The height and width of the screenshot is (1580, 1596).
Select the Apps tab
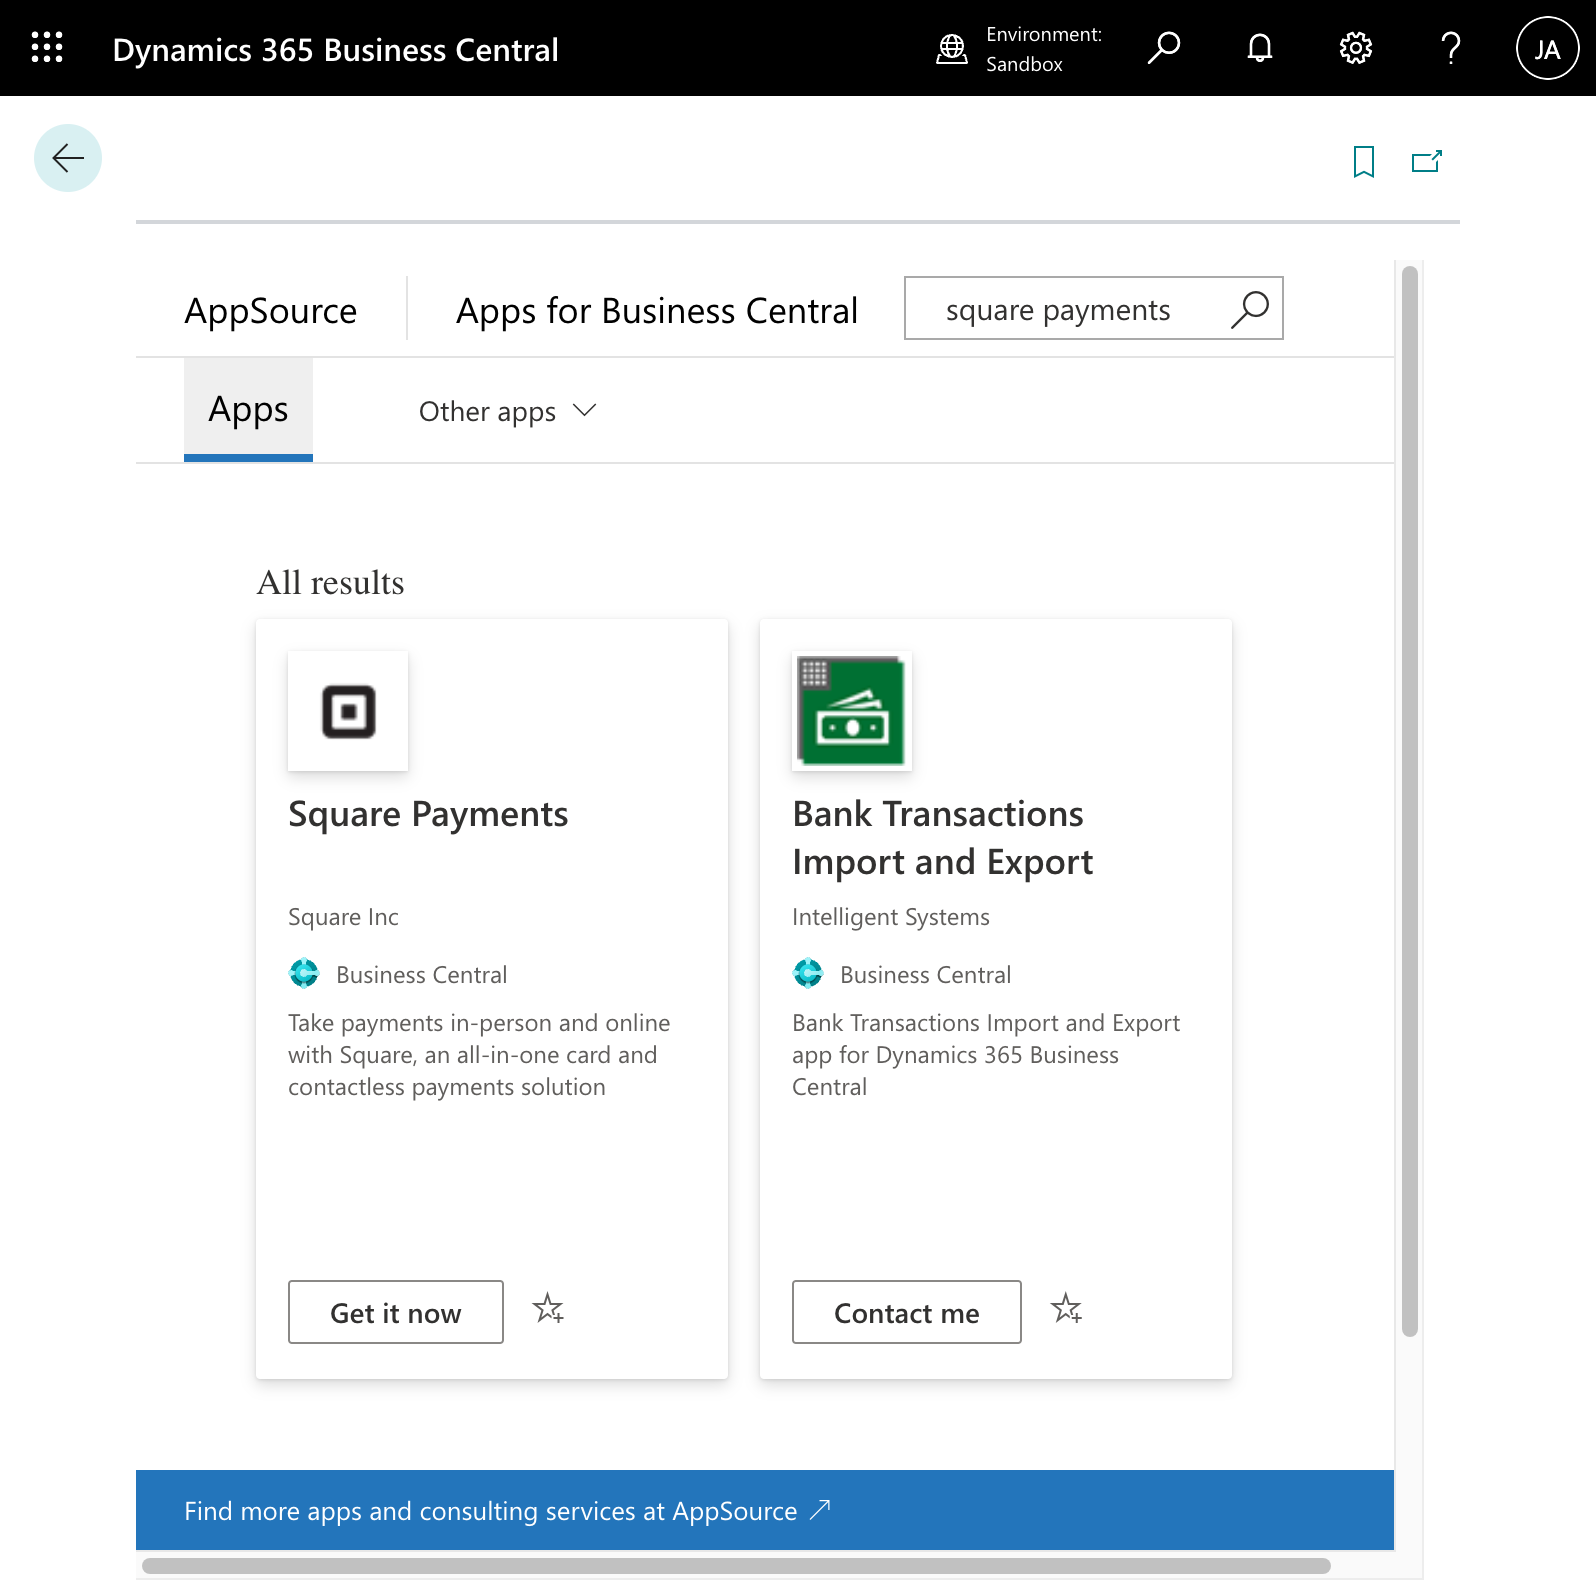pyautogui.click(x=248, y=409)
